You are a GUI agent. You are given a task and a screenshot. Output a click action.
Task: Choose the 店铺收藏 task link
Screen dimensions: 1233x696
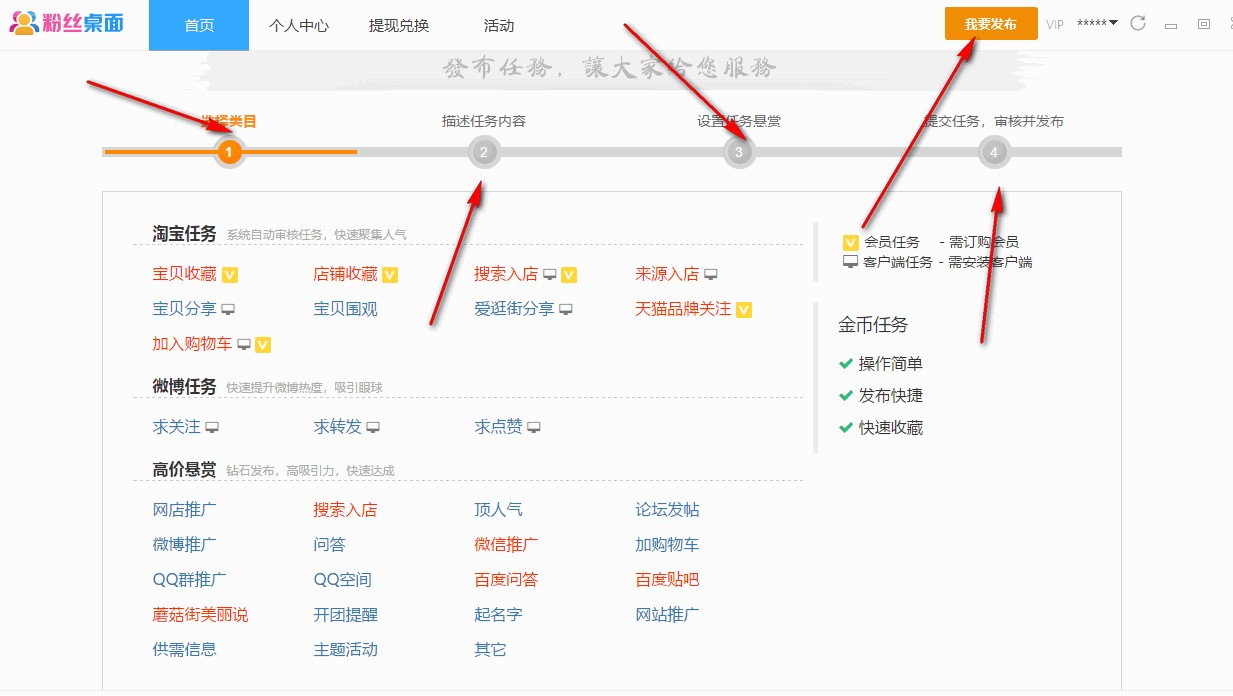[x=346, y=275]
